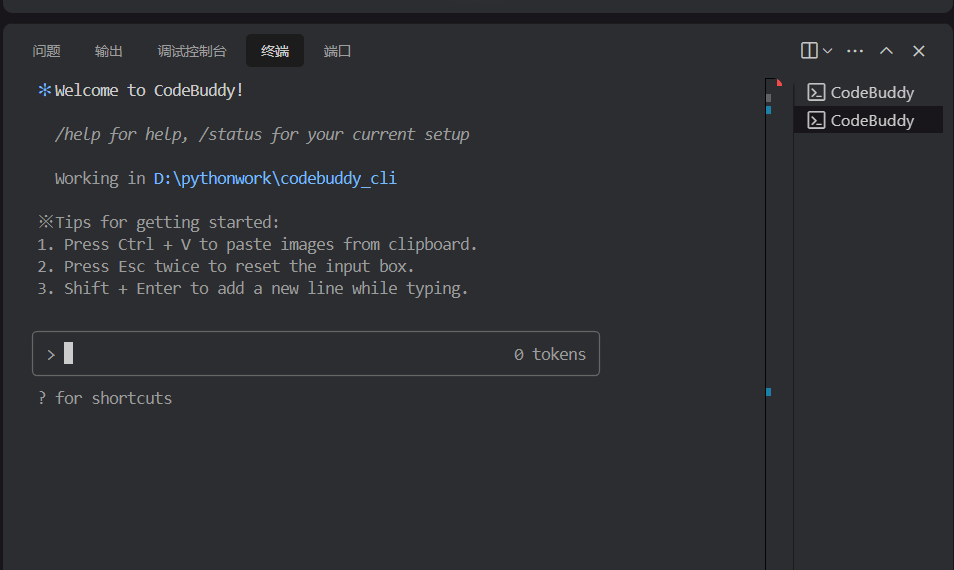954x570 pixels.
Task: Select the 终端 tab
Action: pyautogui.click(x=275, y=51)
